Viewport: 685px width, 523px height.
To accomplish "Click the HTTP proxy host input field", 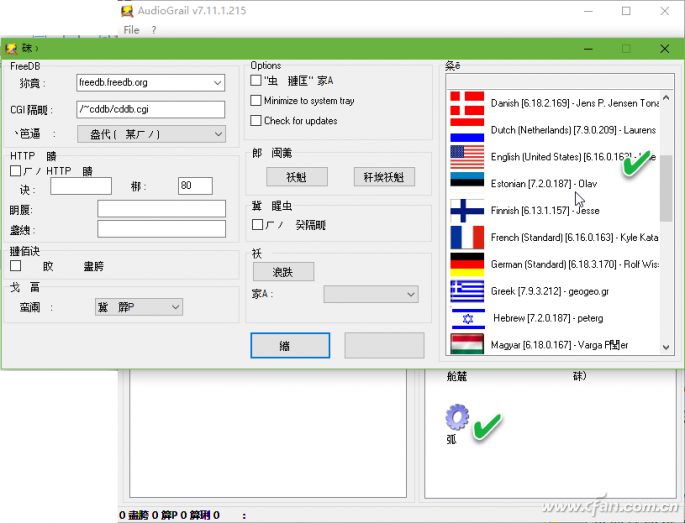I will point(81,186).
